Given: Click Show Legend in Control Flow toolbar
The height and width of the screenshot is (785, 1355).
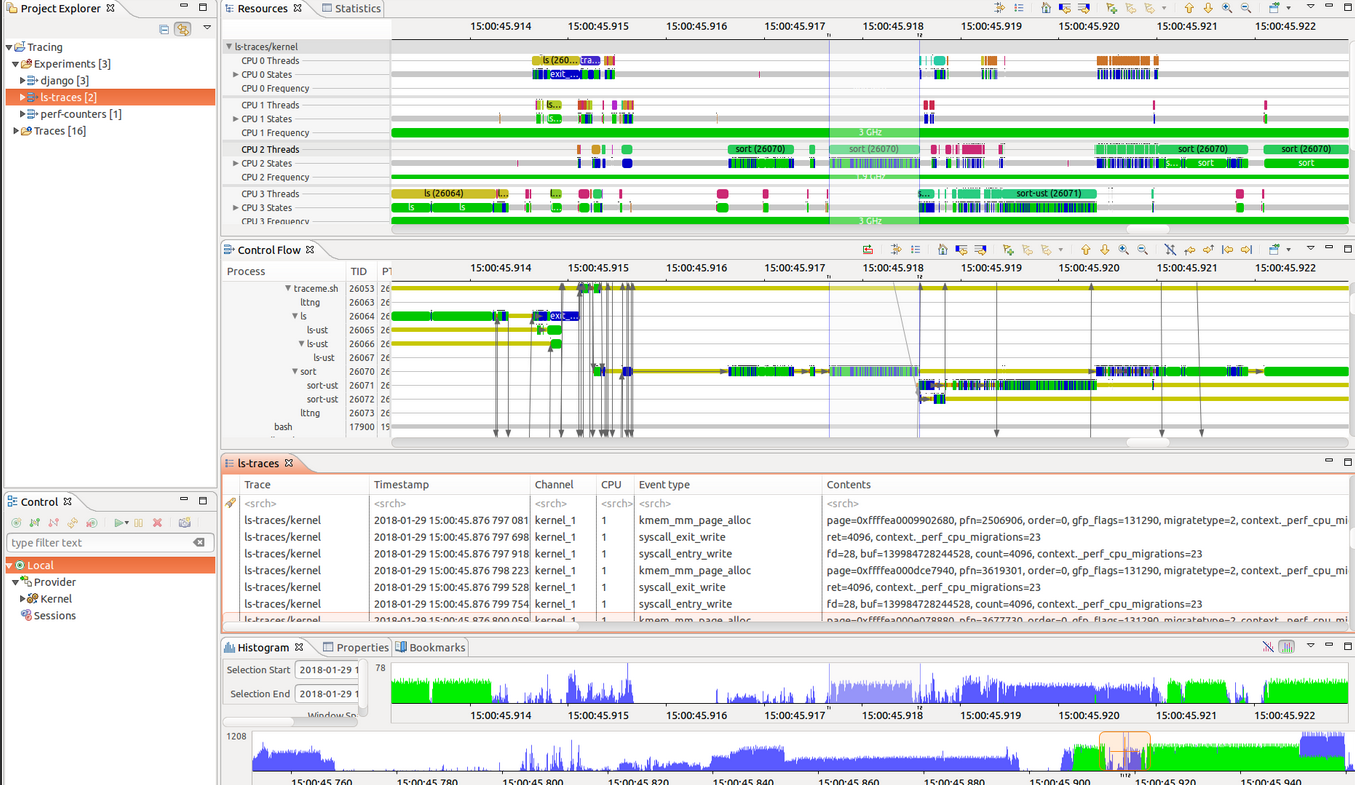Looking at the screenshot, I should (915, 250).
